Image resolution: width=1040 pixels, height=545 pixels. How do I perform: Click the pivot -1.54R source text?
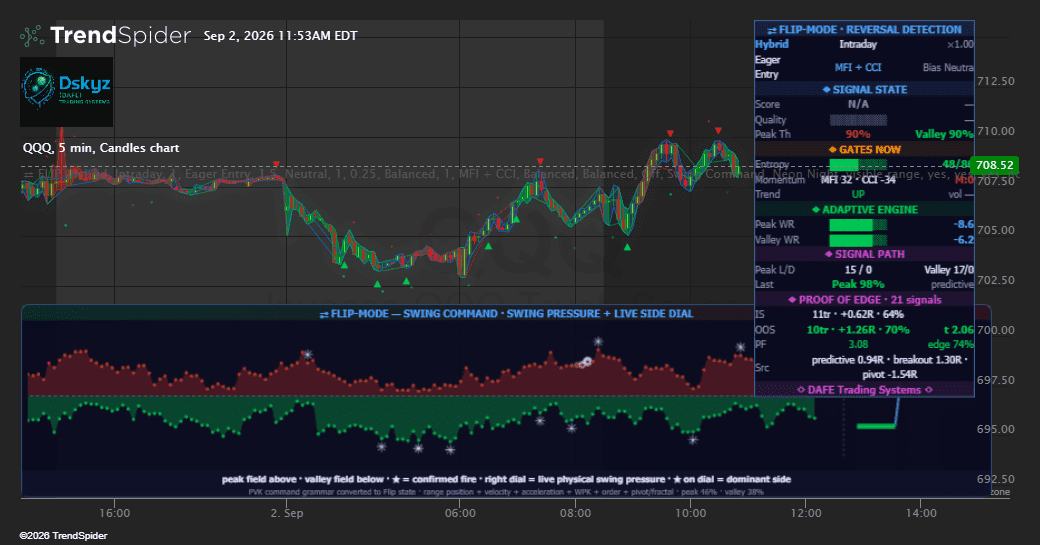tap(889, 375)
